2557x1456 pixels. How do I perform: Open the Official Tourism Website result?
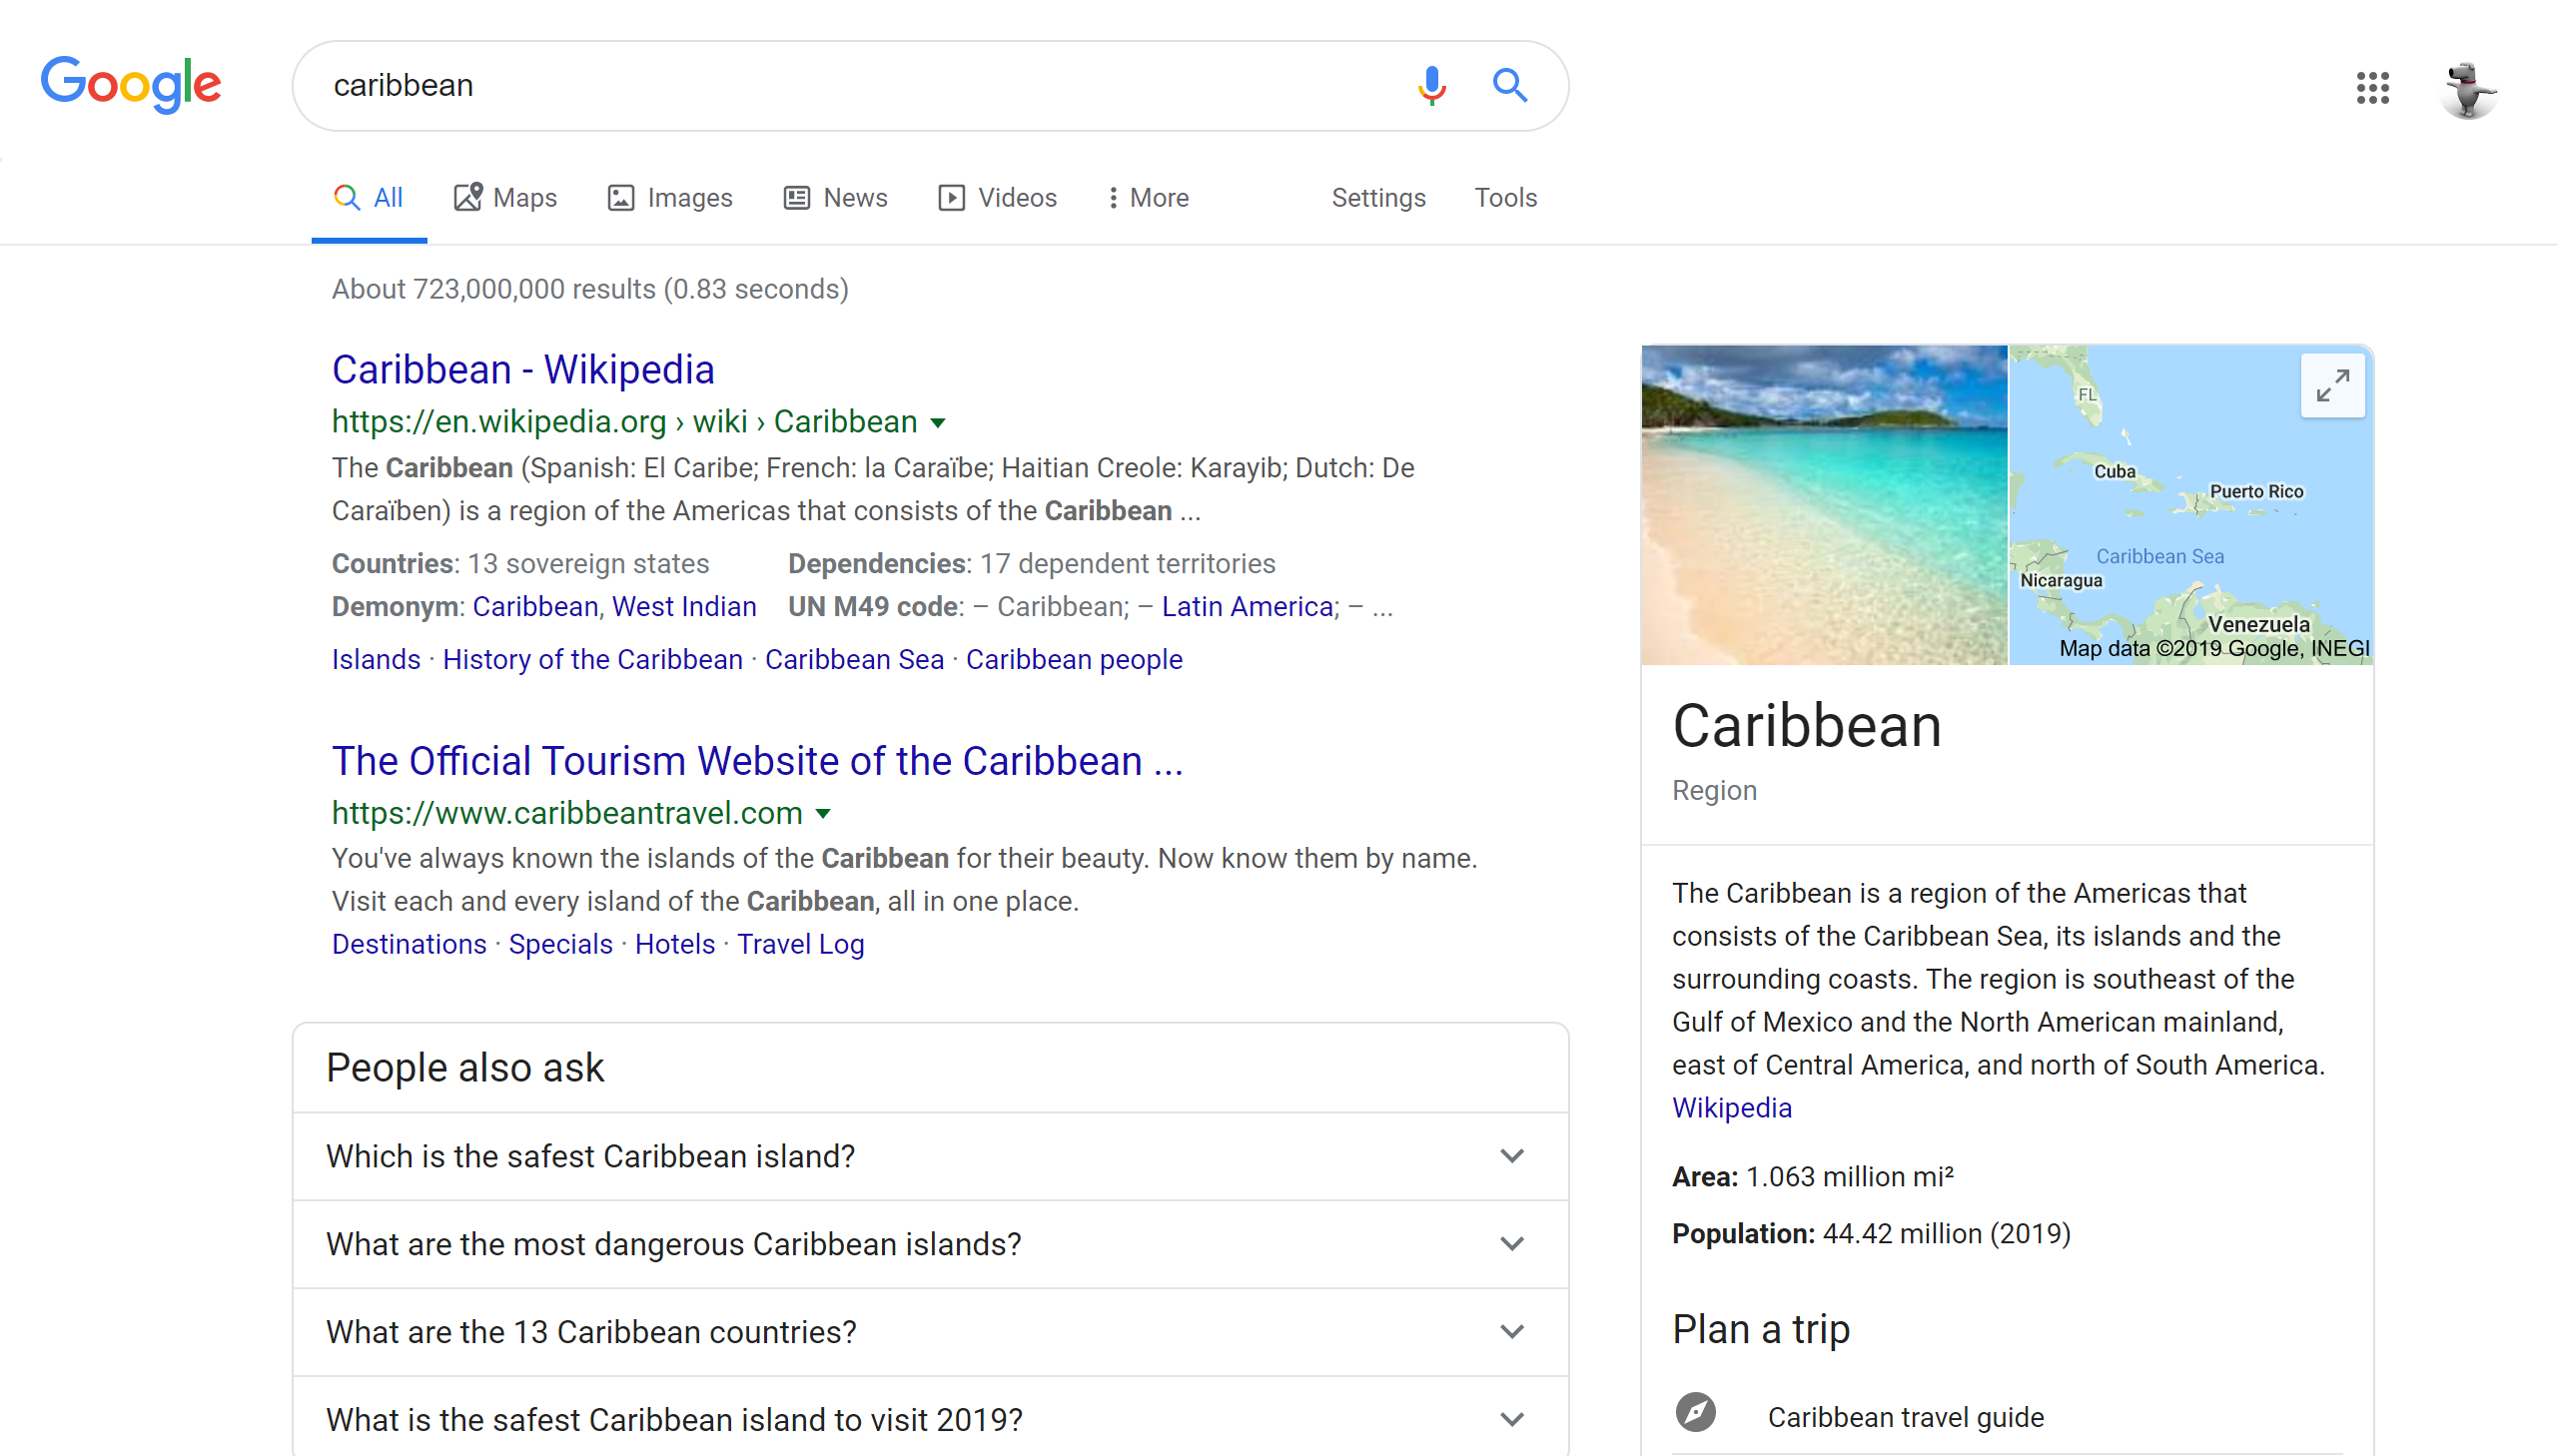[757, 761]
